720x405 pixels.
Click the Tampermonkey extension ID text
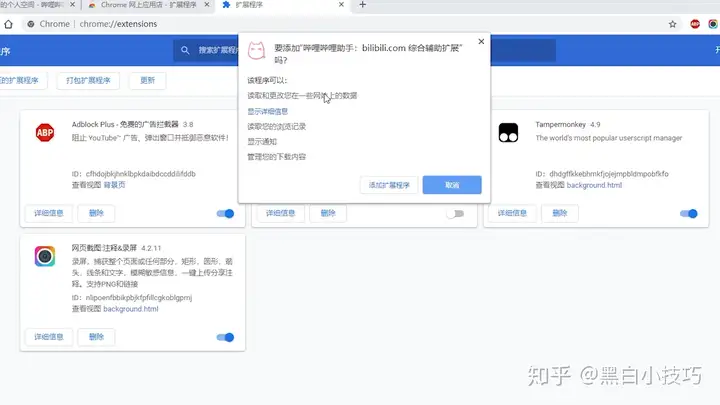[x=602, y=174]
